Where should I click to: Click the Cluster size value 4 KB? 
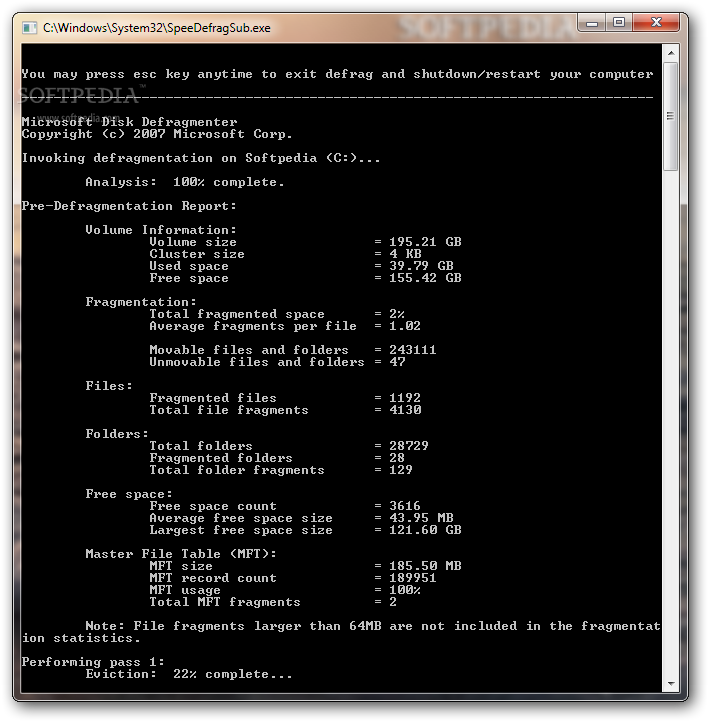(405, 254)
